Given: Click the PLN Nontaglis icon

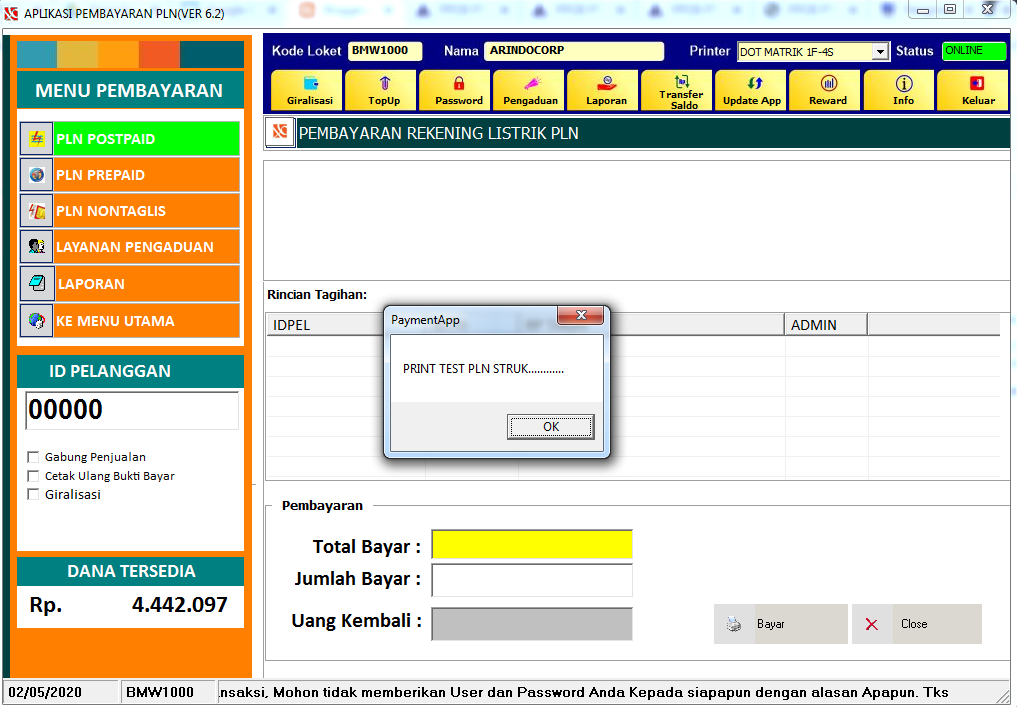Looking at the screenshot, I should [36, 211].
